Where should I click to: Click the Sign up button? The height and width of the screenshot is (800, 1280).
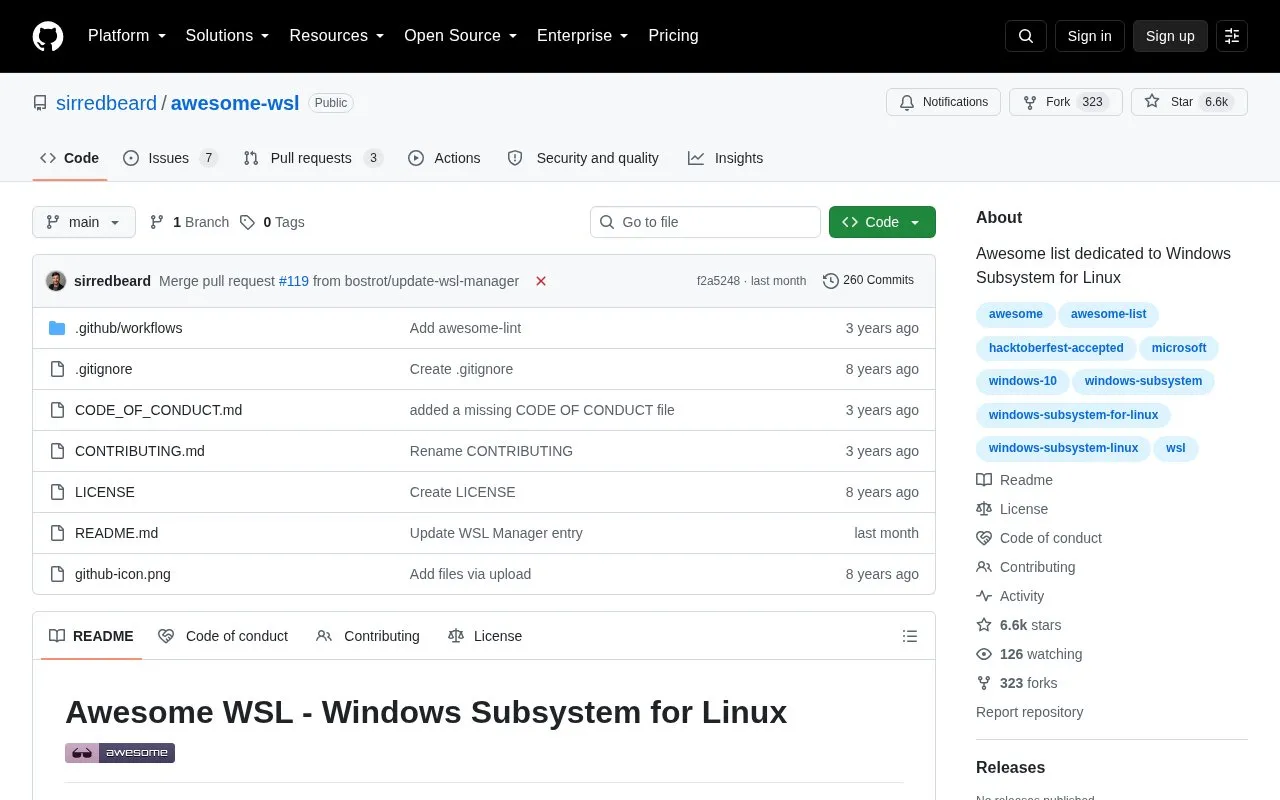click(x=1170, y=36)
